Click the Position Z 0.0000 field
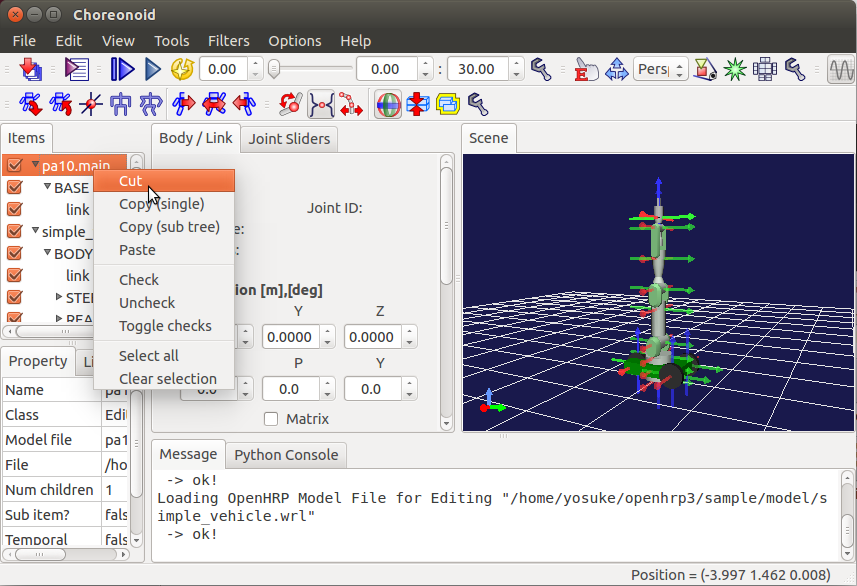Screen dimensions: 857x586 point(373,337)
